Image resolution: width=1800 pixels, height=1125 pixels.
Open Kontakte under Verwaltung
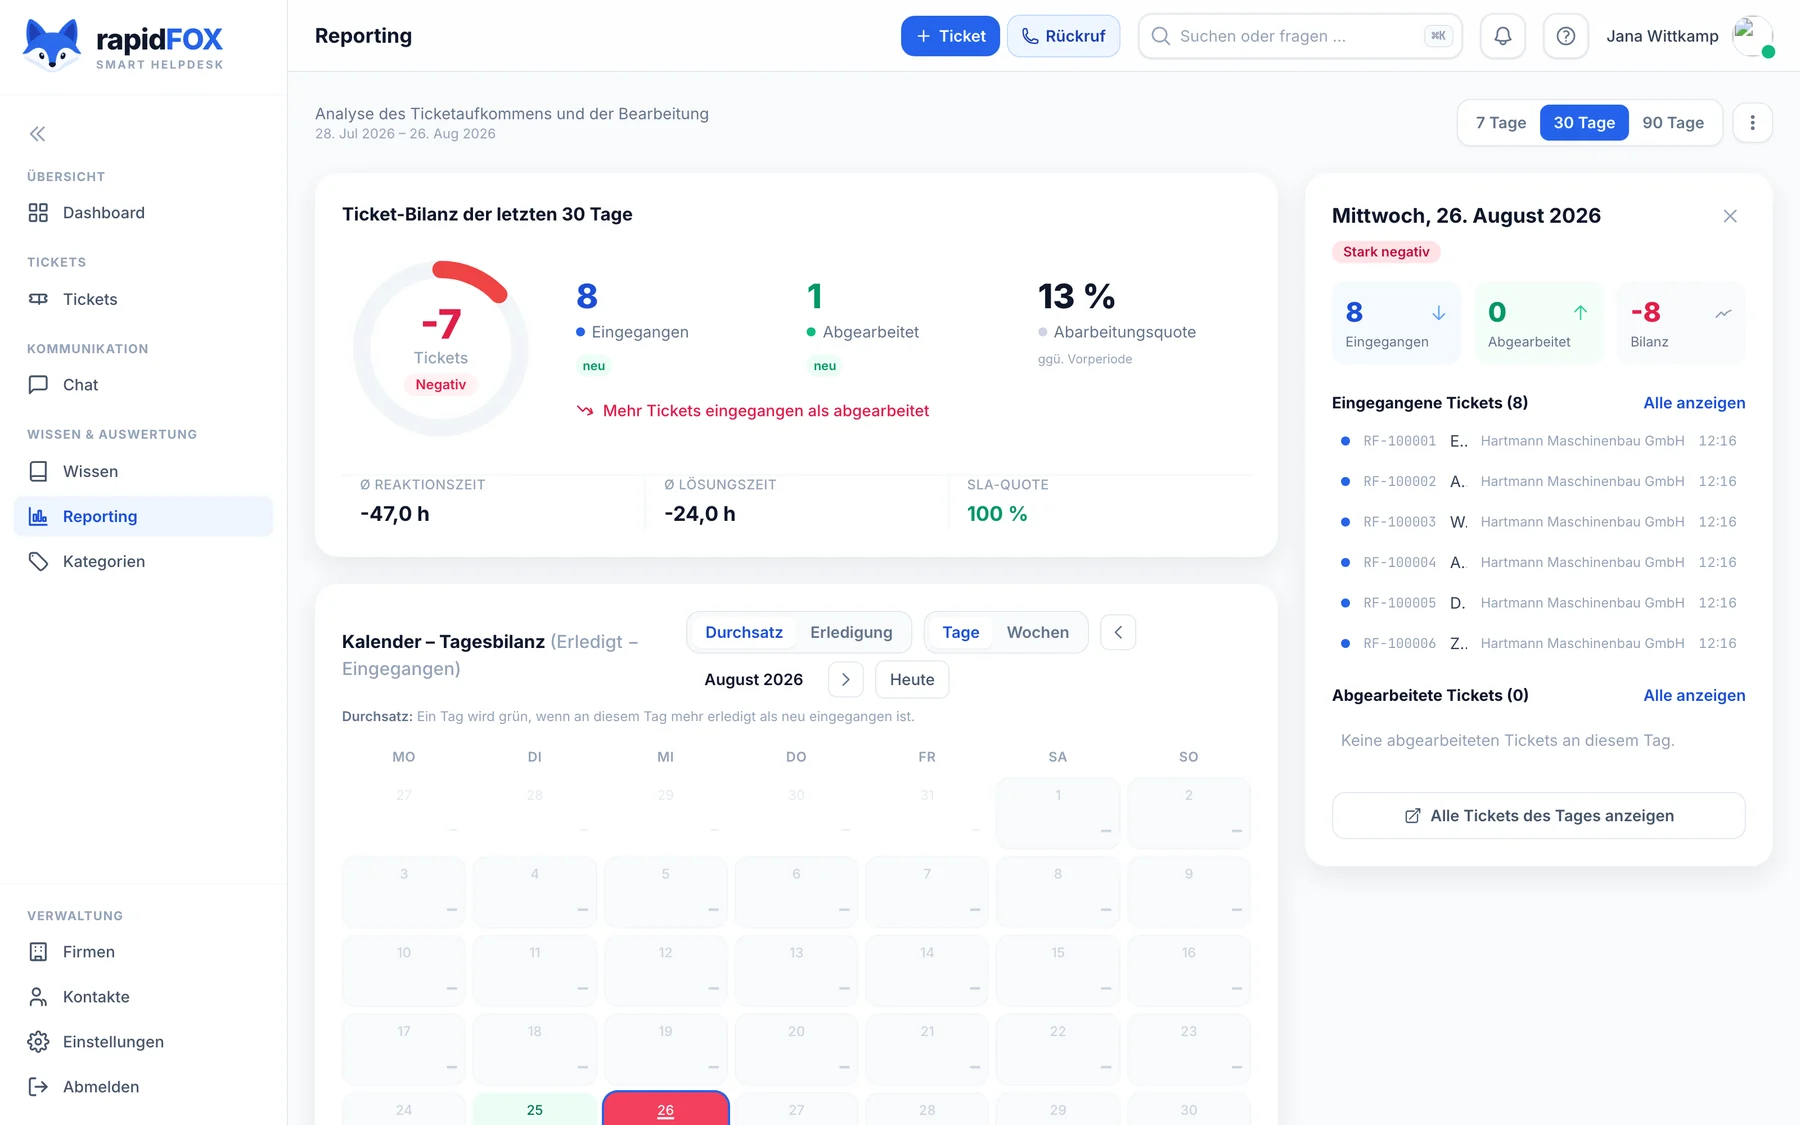(143, 997)
